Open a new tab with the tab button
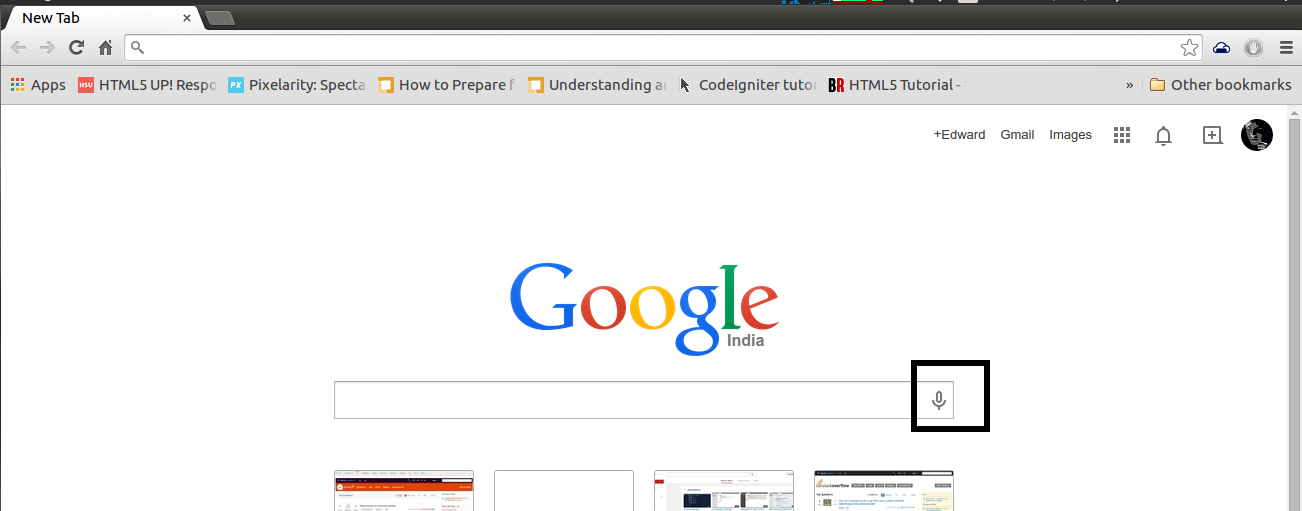 coord(220,17)
